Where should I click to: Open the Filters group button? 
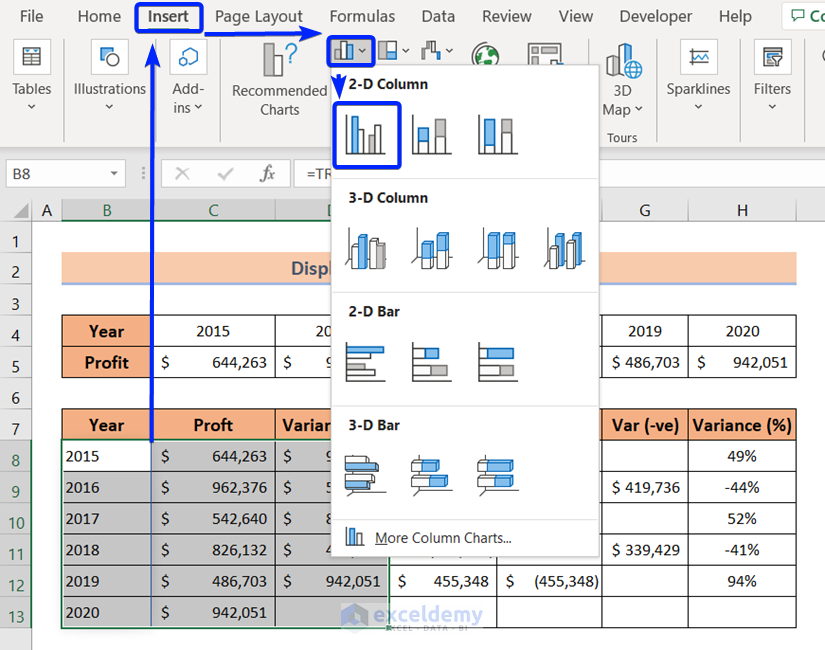[772, 76]
